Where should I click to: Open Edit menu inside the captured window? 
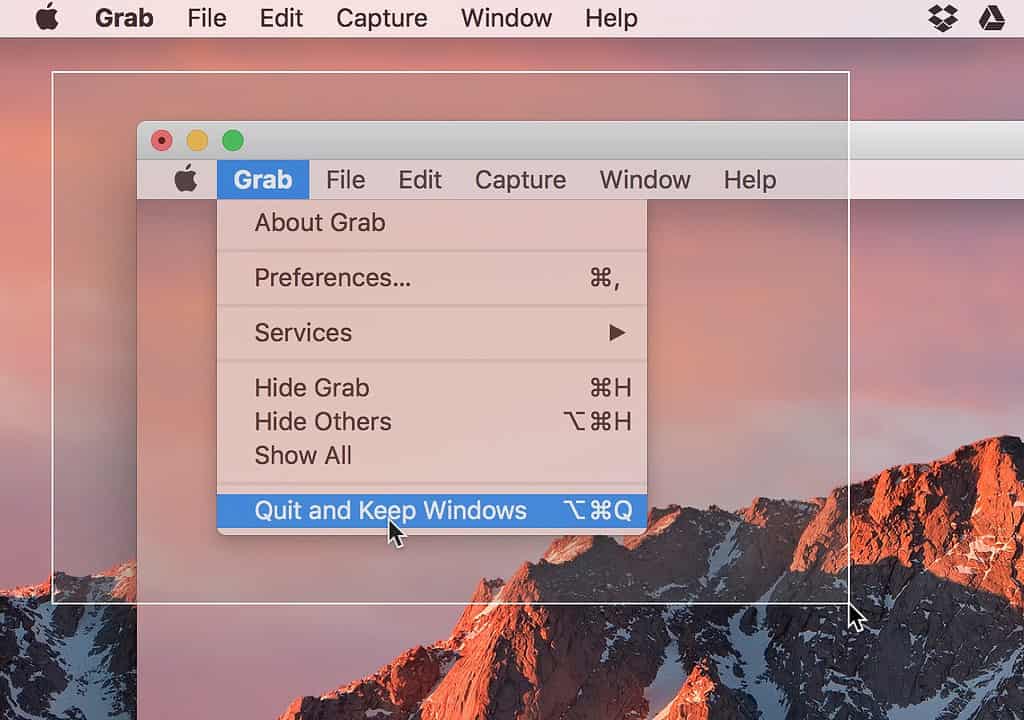pyautogui.click(x=420, y=180)
